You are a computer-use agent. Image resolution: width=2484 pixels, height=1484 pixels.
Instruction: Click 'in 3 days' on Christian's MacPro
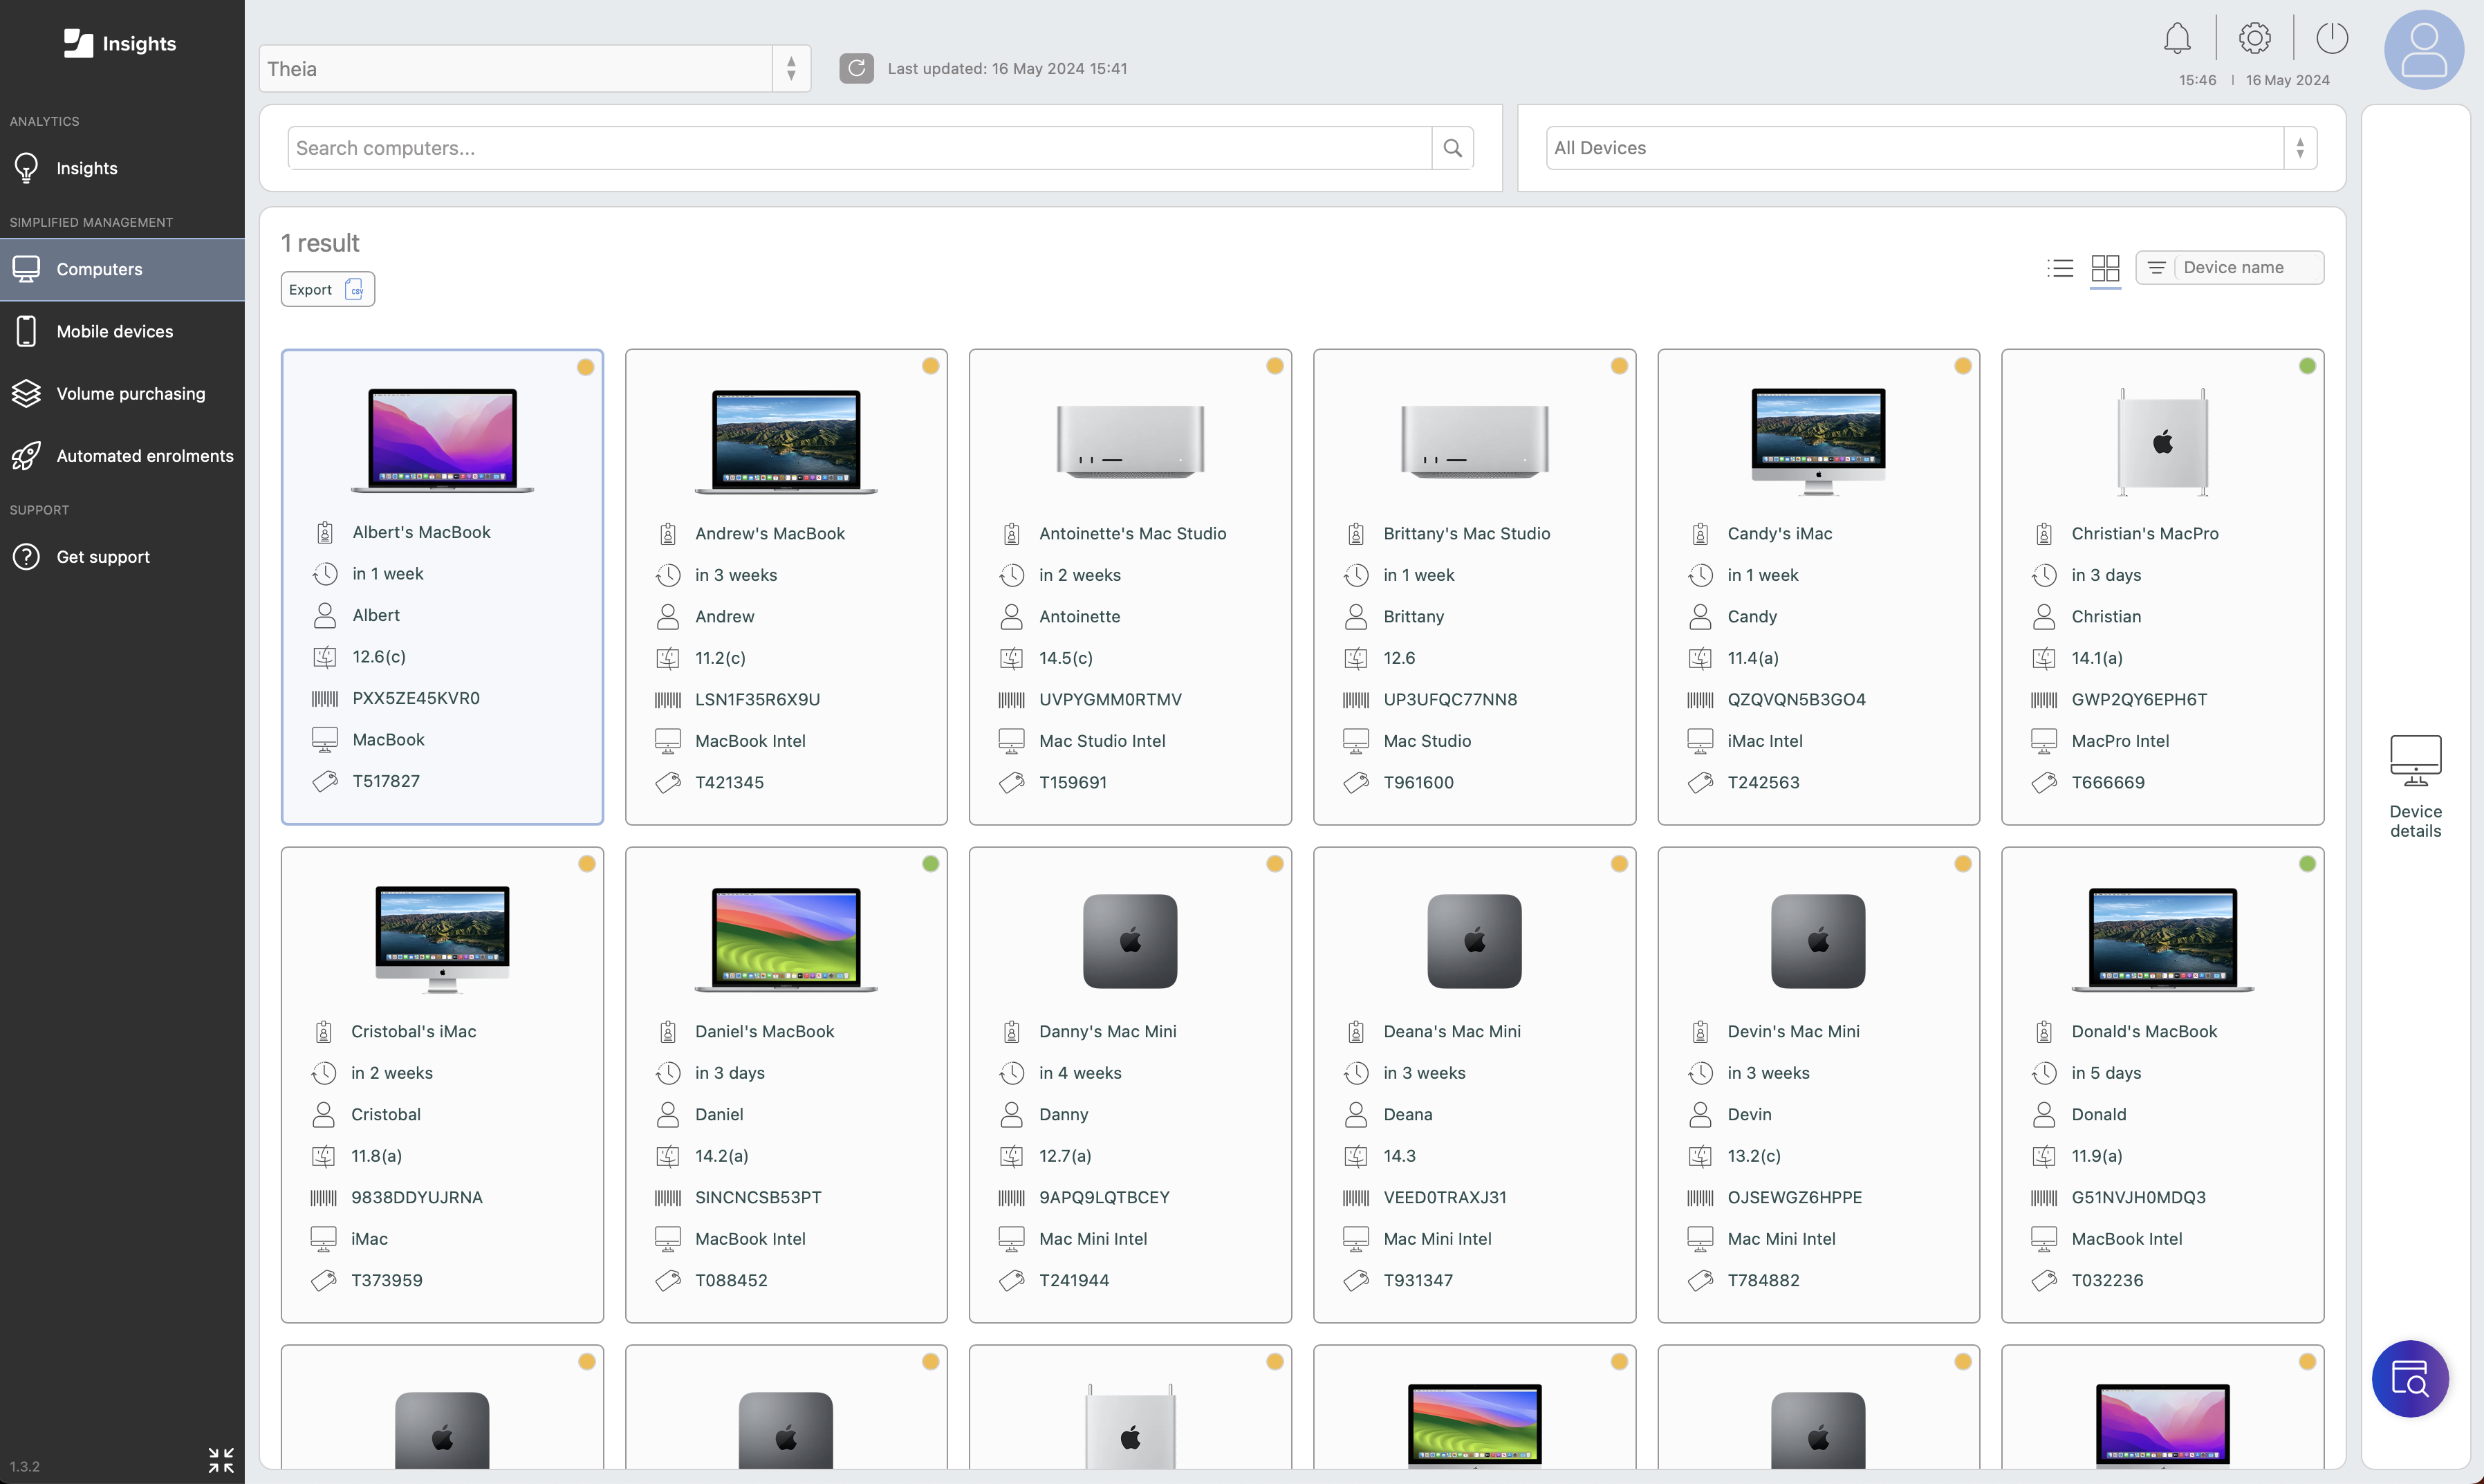[2106, 575]
